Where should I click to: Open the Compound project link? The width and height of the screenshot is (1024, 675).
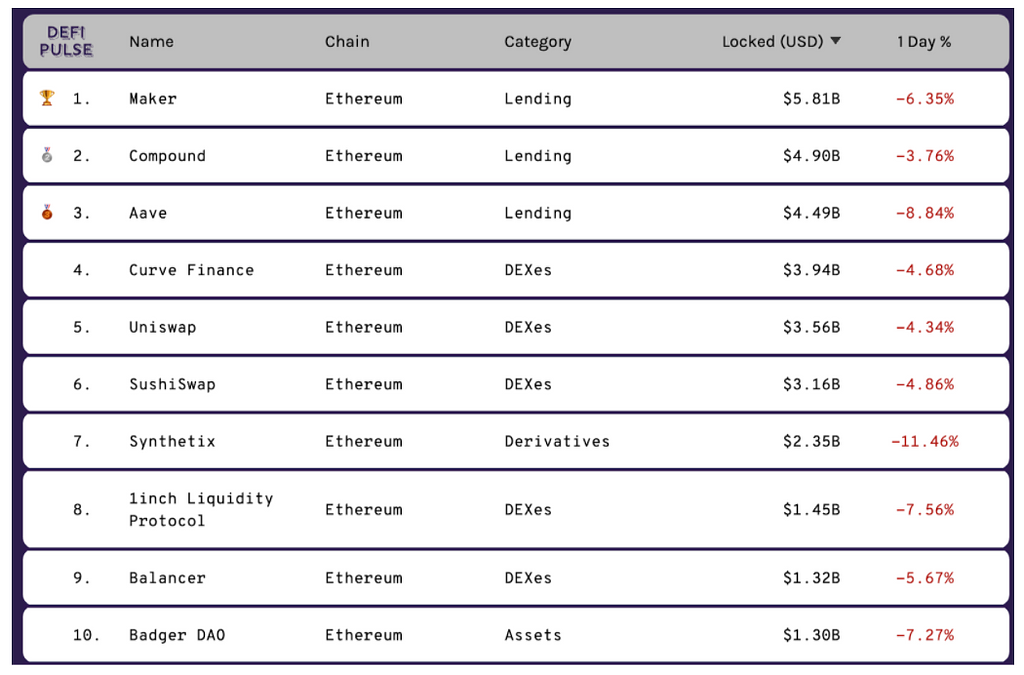[x=167, y=156]
